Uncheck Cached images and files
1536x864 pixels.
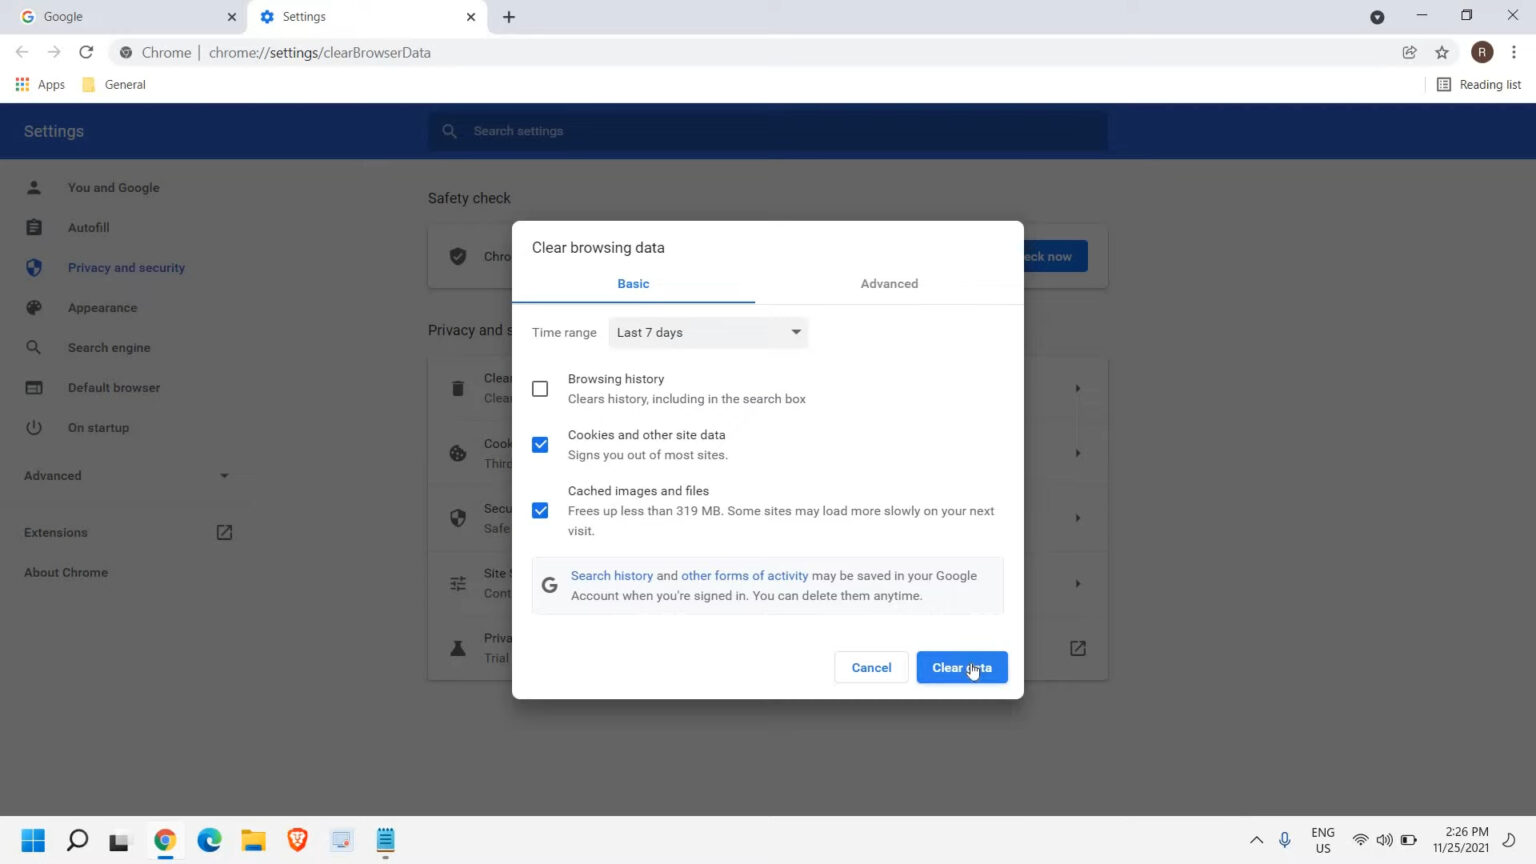click(x=540, y=511)
